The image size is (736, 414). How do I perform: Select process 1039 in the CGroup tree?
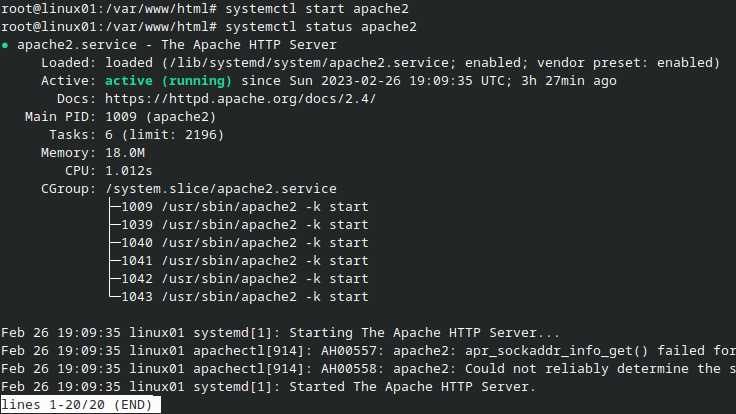coord(244,225)
